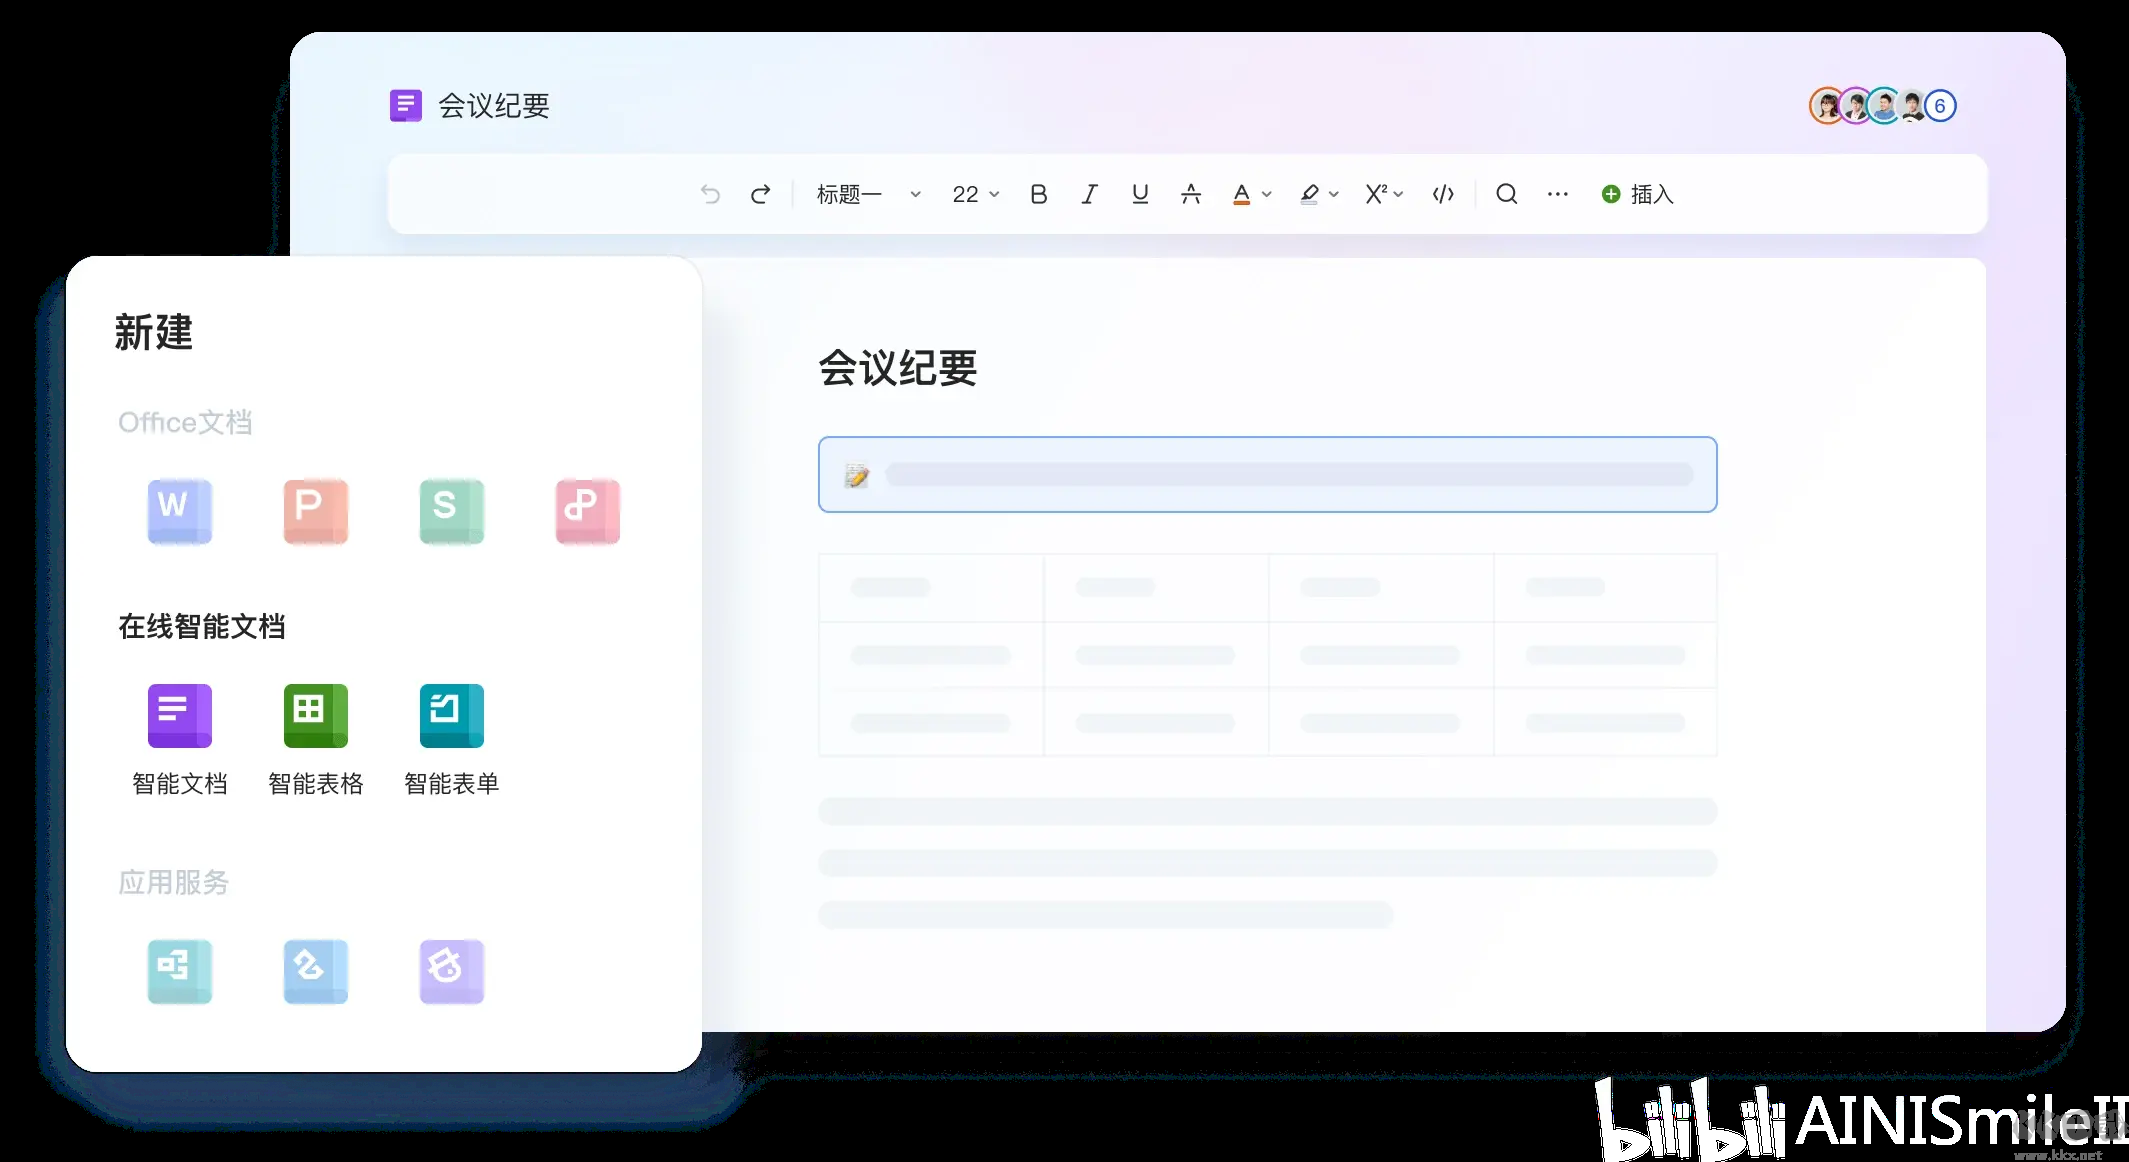Apply the font color A icon
This screenshot has width=2129, height=1162.
coord(1241,194)
